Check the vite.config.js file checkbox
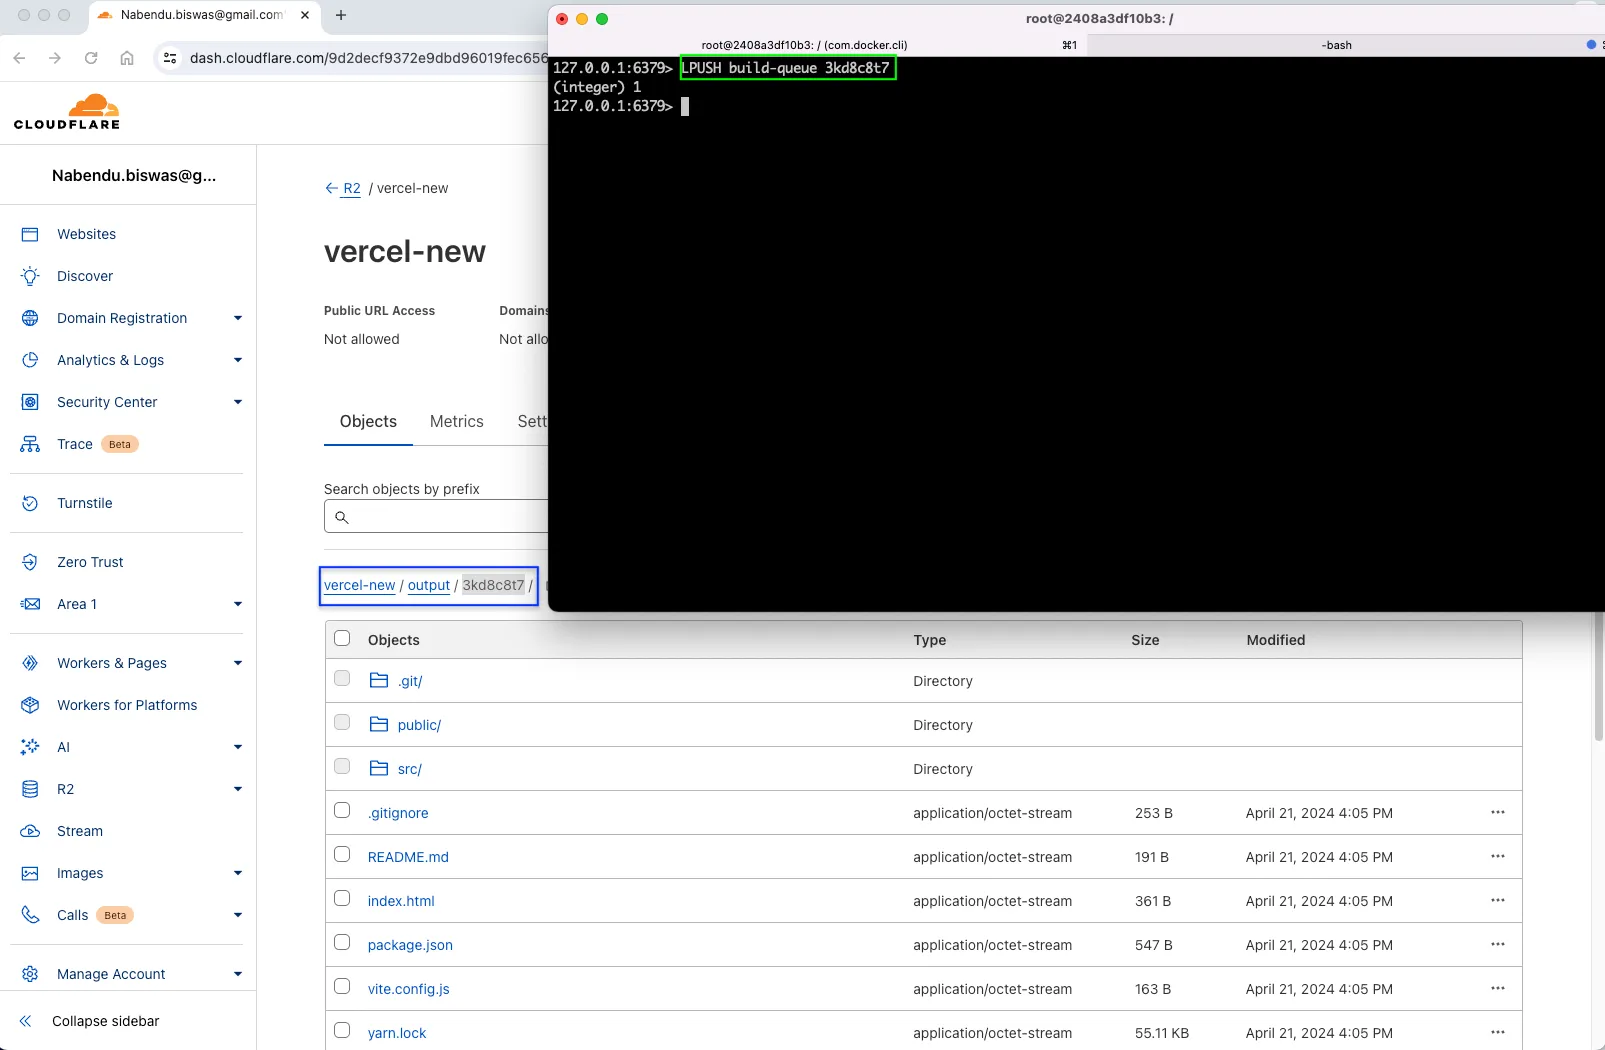This screenshot has height=1050, width=1605. pyautogui.click(x=342, y=986)
